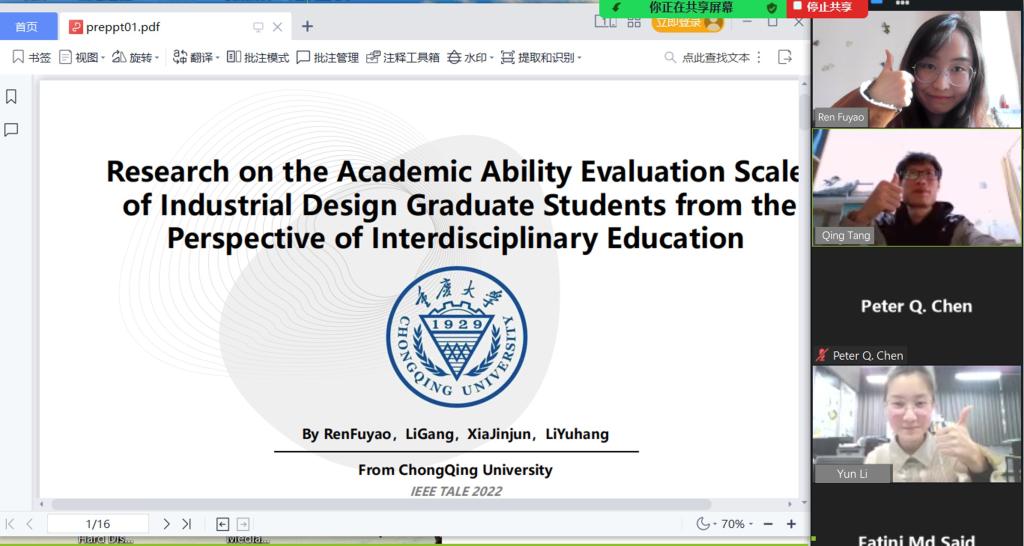Click the 立即登录 login button

(687, 23)
